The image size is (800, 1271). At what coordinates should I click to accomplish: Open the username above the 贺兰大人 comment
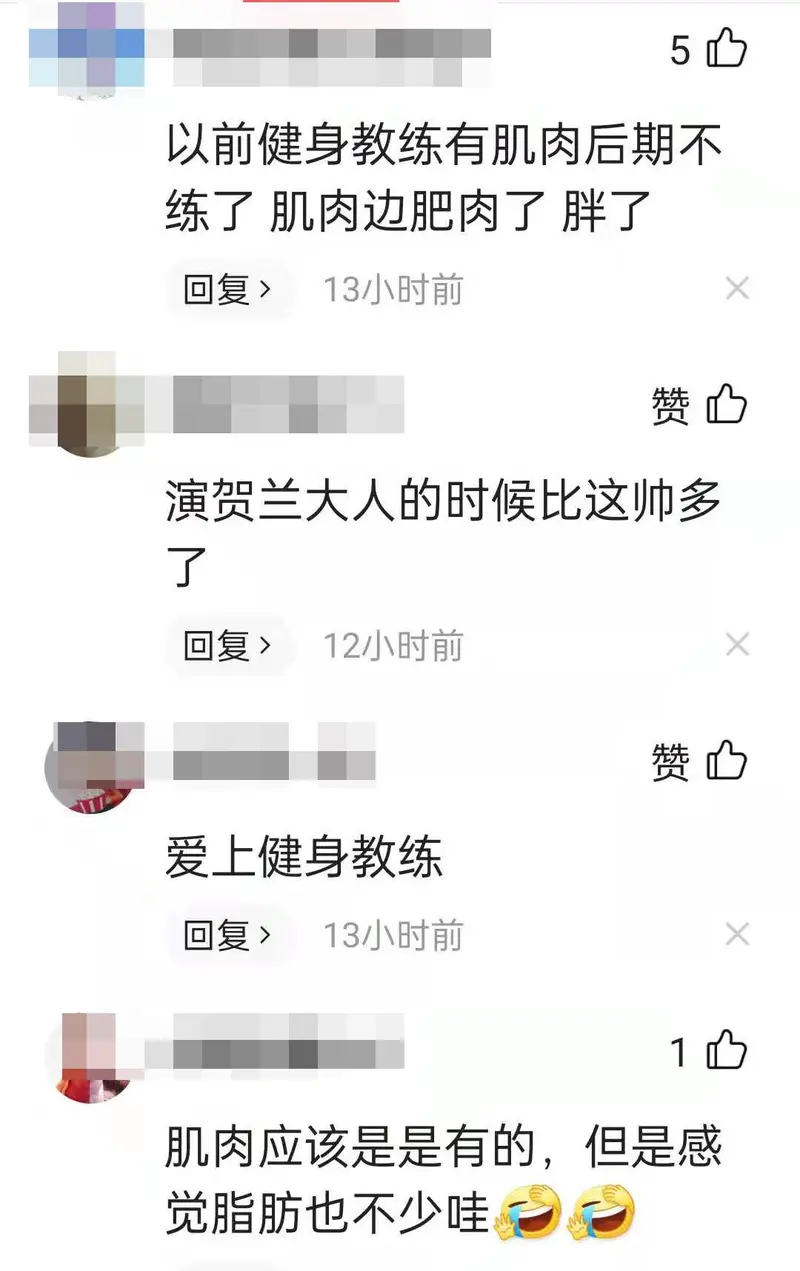point(288,404)
